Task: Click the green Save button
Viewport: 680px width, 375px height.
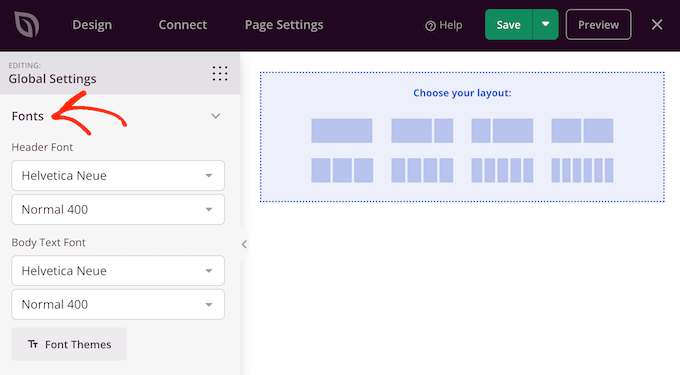Action: click(x=509, y=25)
